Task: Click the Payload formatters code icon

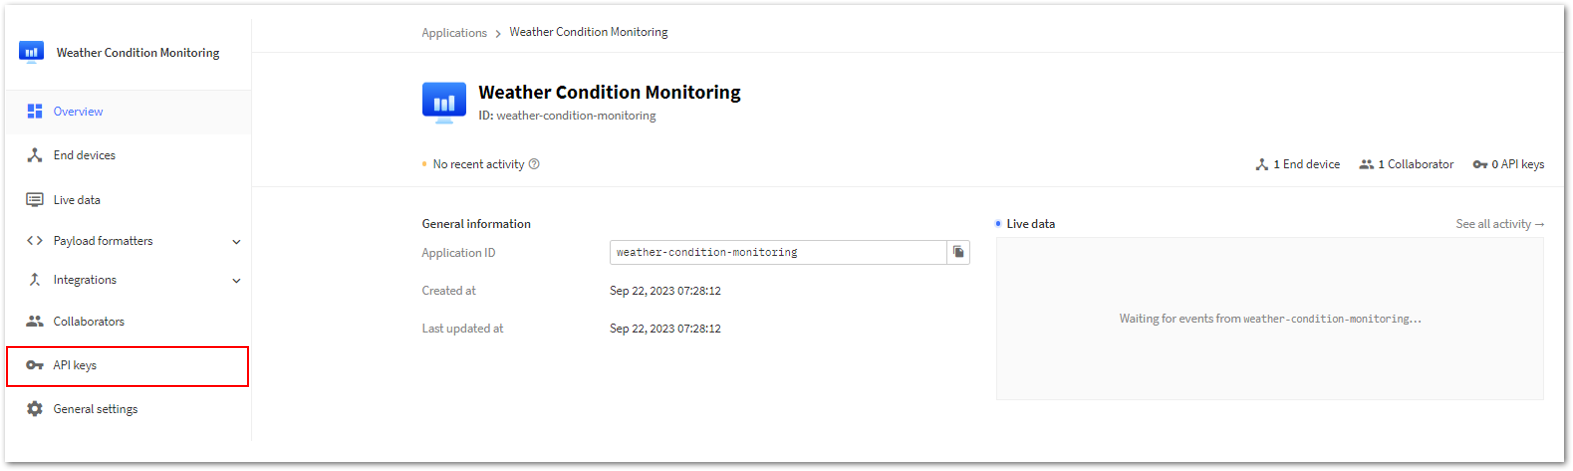Action: click(x=35, y=241)
